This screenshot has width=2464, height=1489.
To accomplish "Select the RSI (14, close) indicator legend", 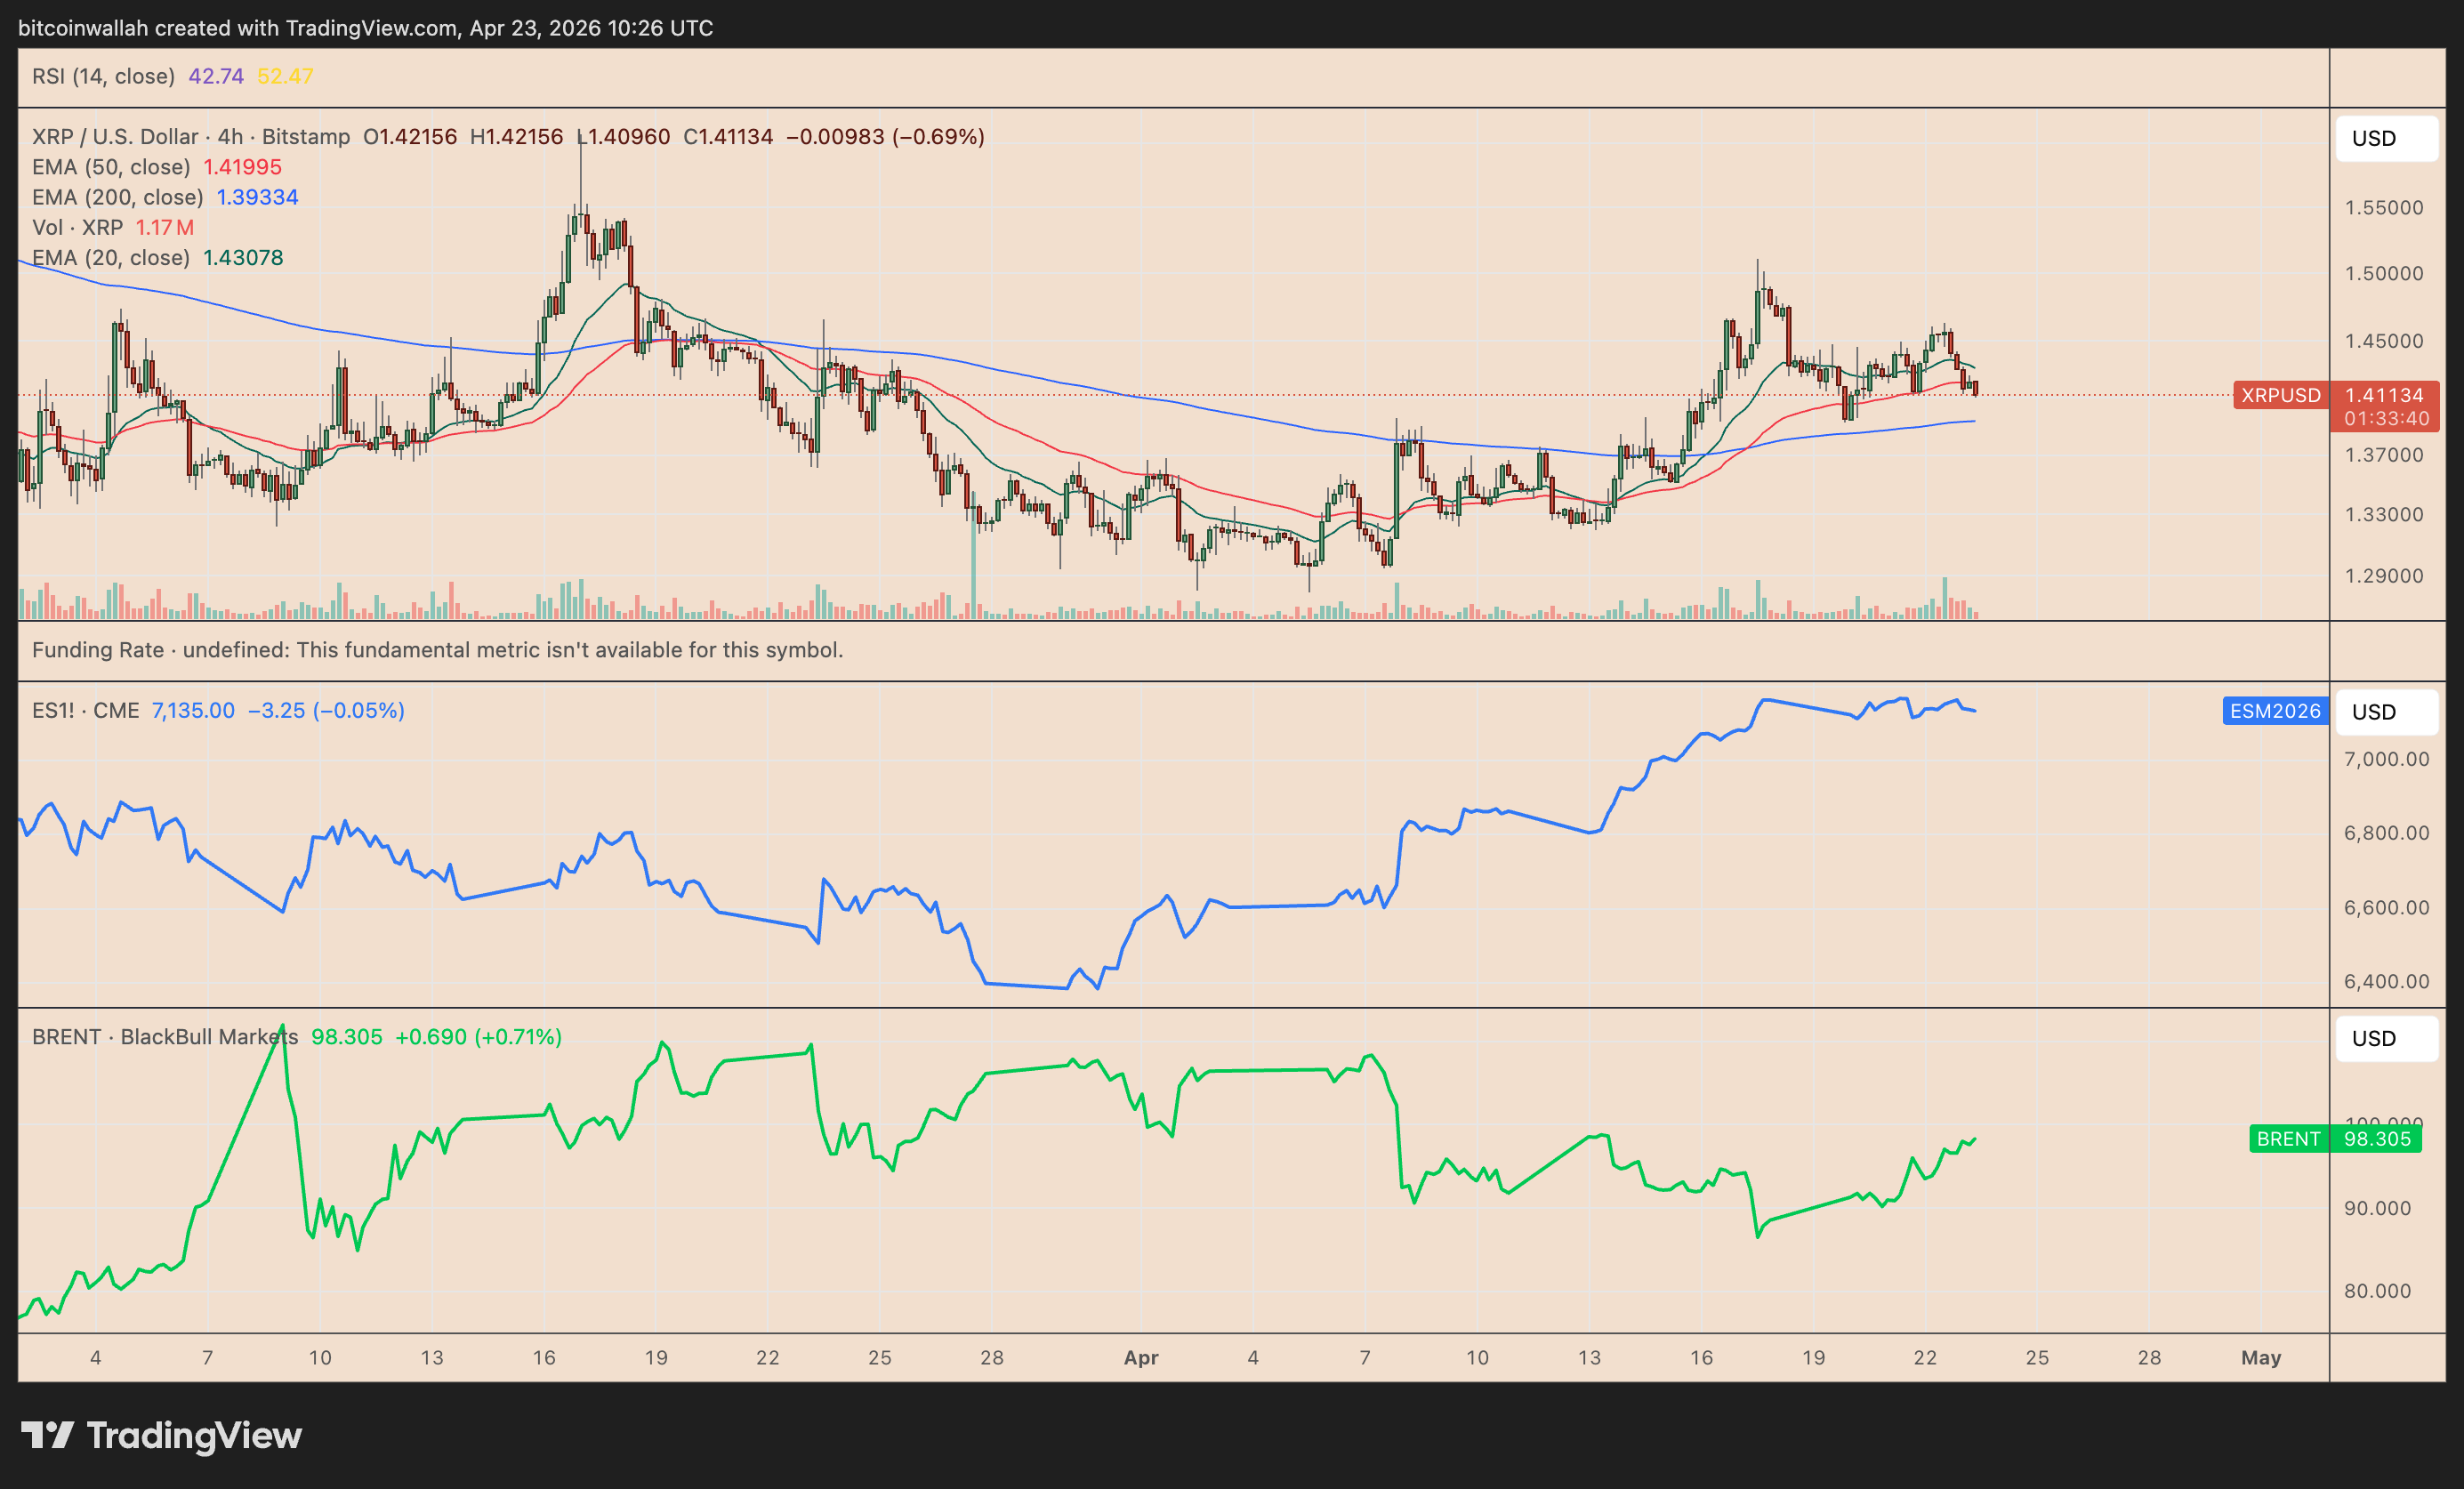I will (x=103, y=76).
